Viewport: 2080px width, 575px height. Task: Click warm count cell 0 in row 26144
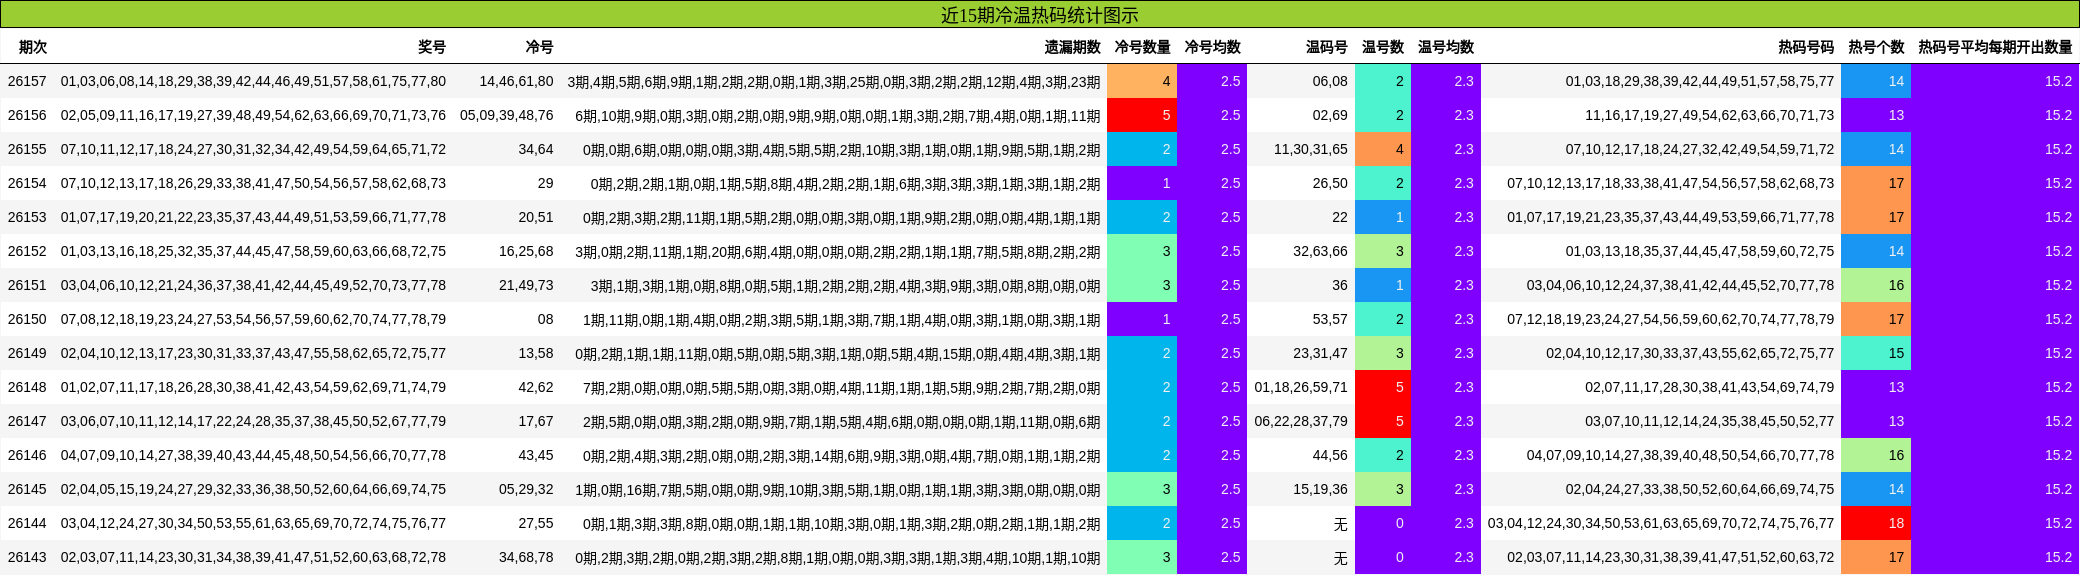[x=1382, y=523]
